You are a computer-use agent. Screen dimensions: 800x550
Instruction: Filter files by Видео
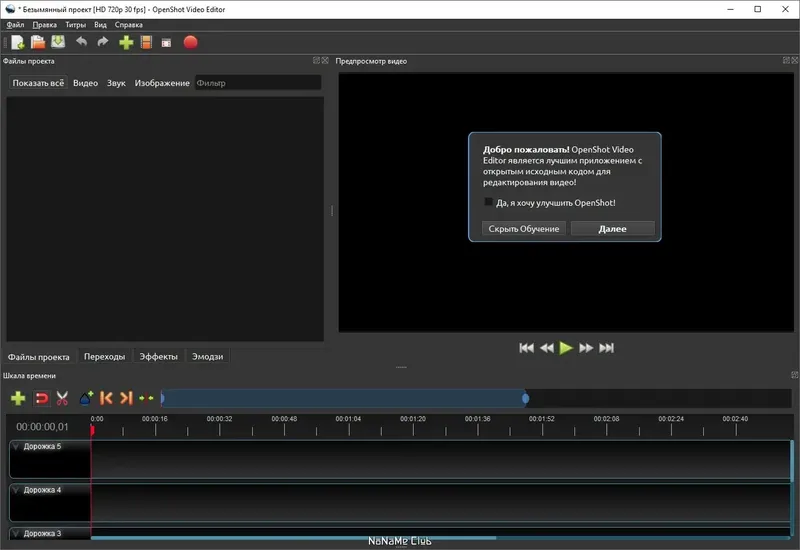85,83
